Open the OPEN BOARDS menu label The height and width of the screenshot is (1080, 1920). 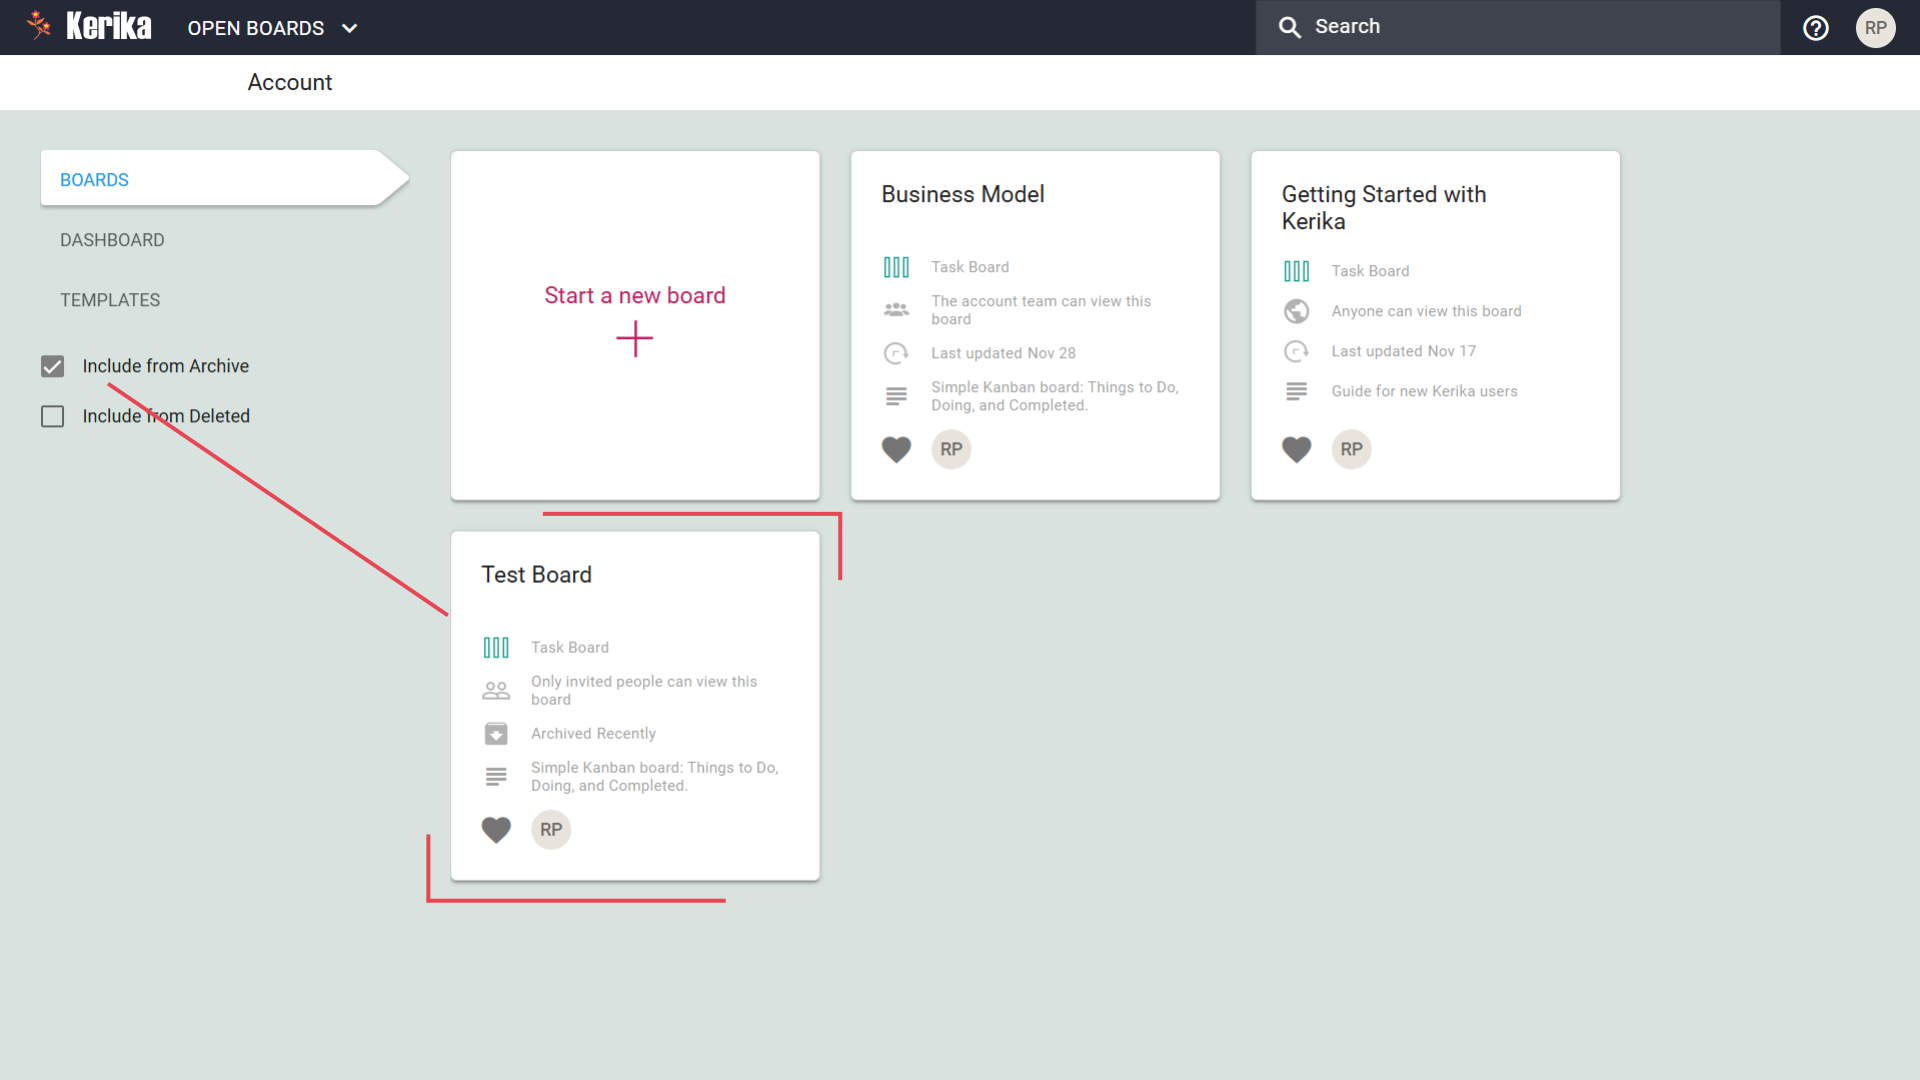coord(256,28)
